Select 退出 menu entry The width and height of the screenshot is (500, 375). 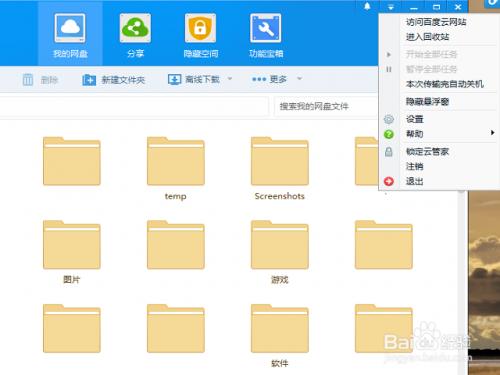tap(415, 181)
